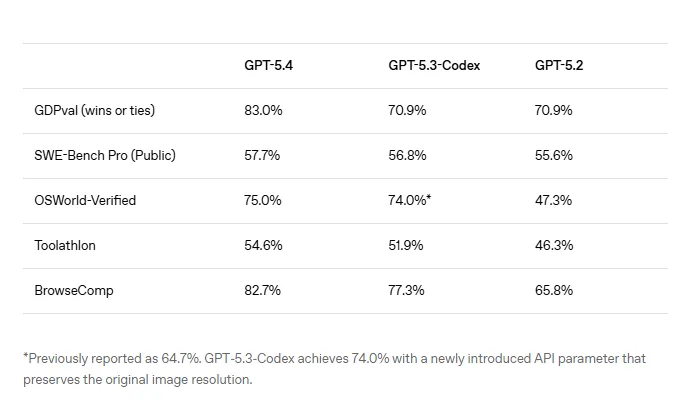Select the SWE-Bench Pro (Public) row label
The width and height of the screenshot is (685, 411).
pyautogui.click(x=105, y=156)
